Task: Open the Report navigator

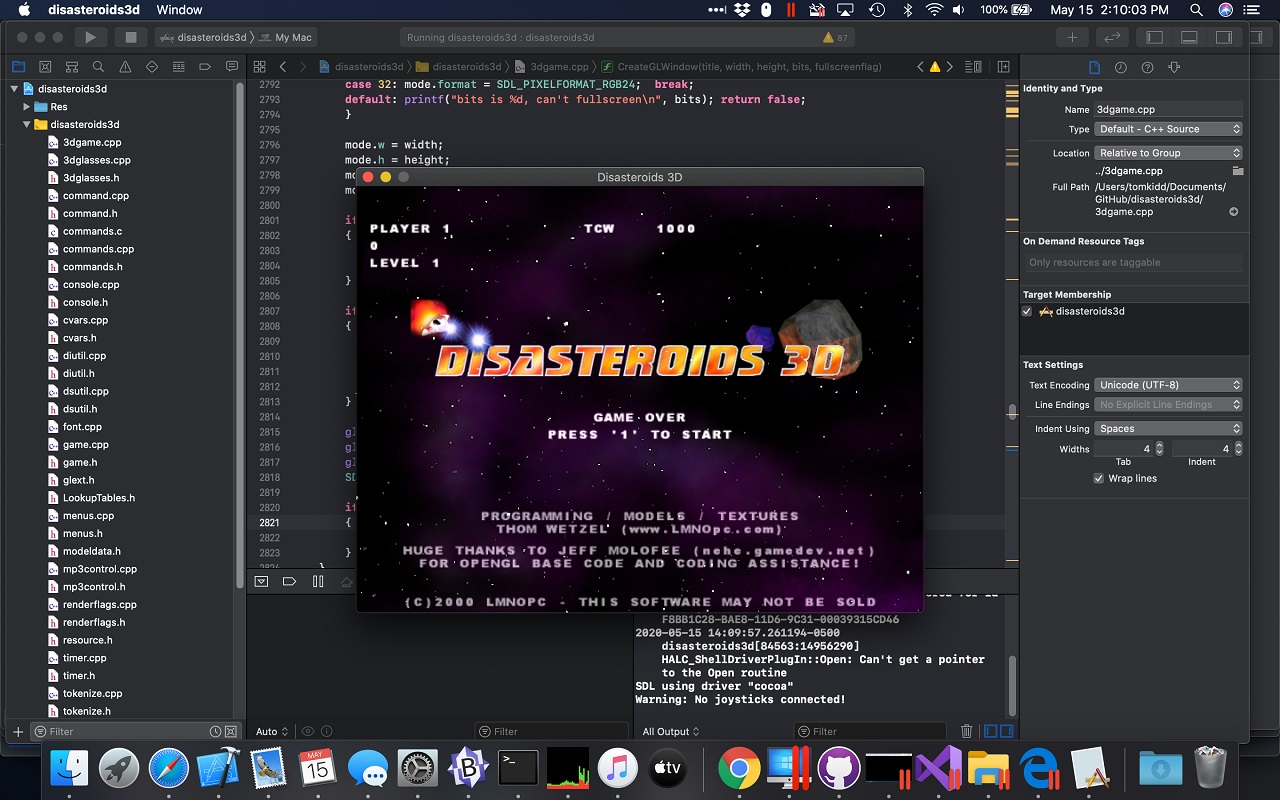Action: click(231, 67)
